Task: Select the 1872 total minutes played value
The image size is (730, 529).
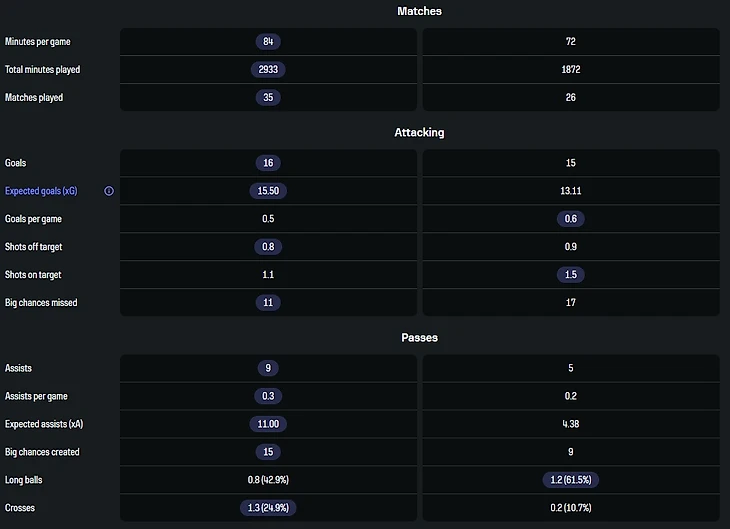Action: coord(571,70)
